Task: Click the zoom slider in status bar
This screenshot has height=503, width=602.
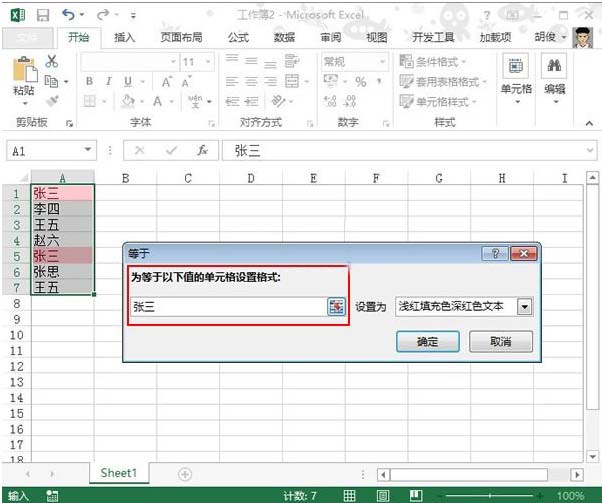Action: click(490, 496)
